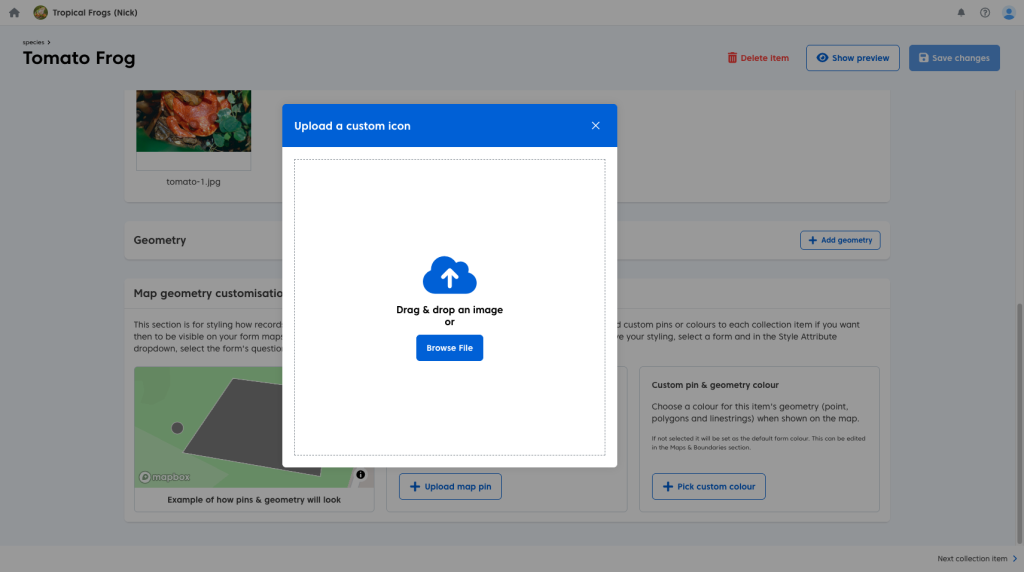Open the user account avatar
The width and height of the screenshot is (1024, 572).
pos(1008,12)
